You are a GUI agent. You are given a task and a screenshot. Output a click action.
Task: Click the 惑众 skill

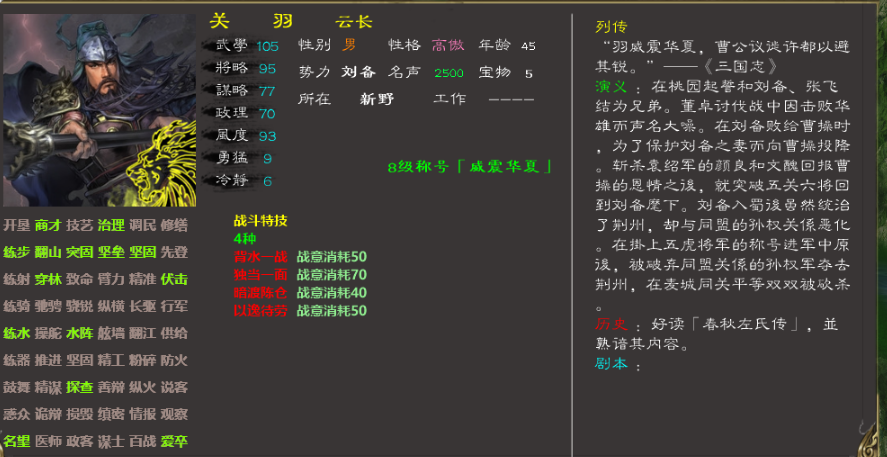pos(16,415)
